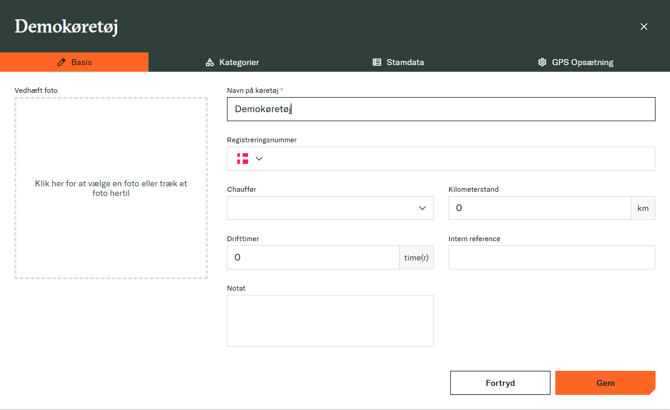Click the photo upload drop area
Image resolution: width=670 pixels, height=410 pixels.
(111, 188)
